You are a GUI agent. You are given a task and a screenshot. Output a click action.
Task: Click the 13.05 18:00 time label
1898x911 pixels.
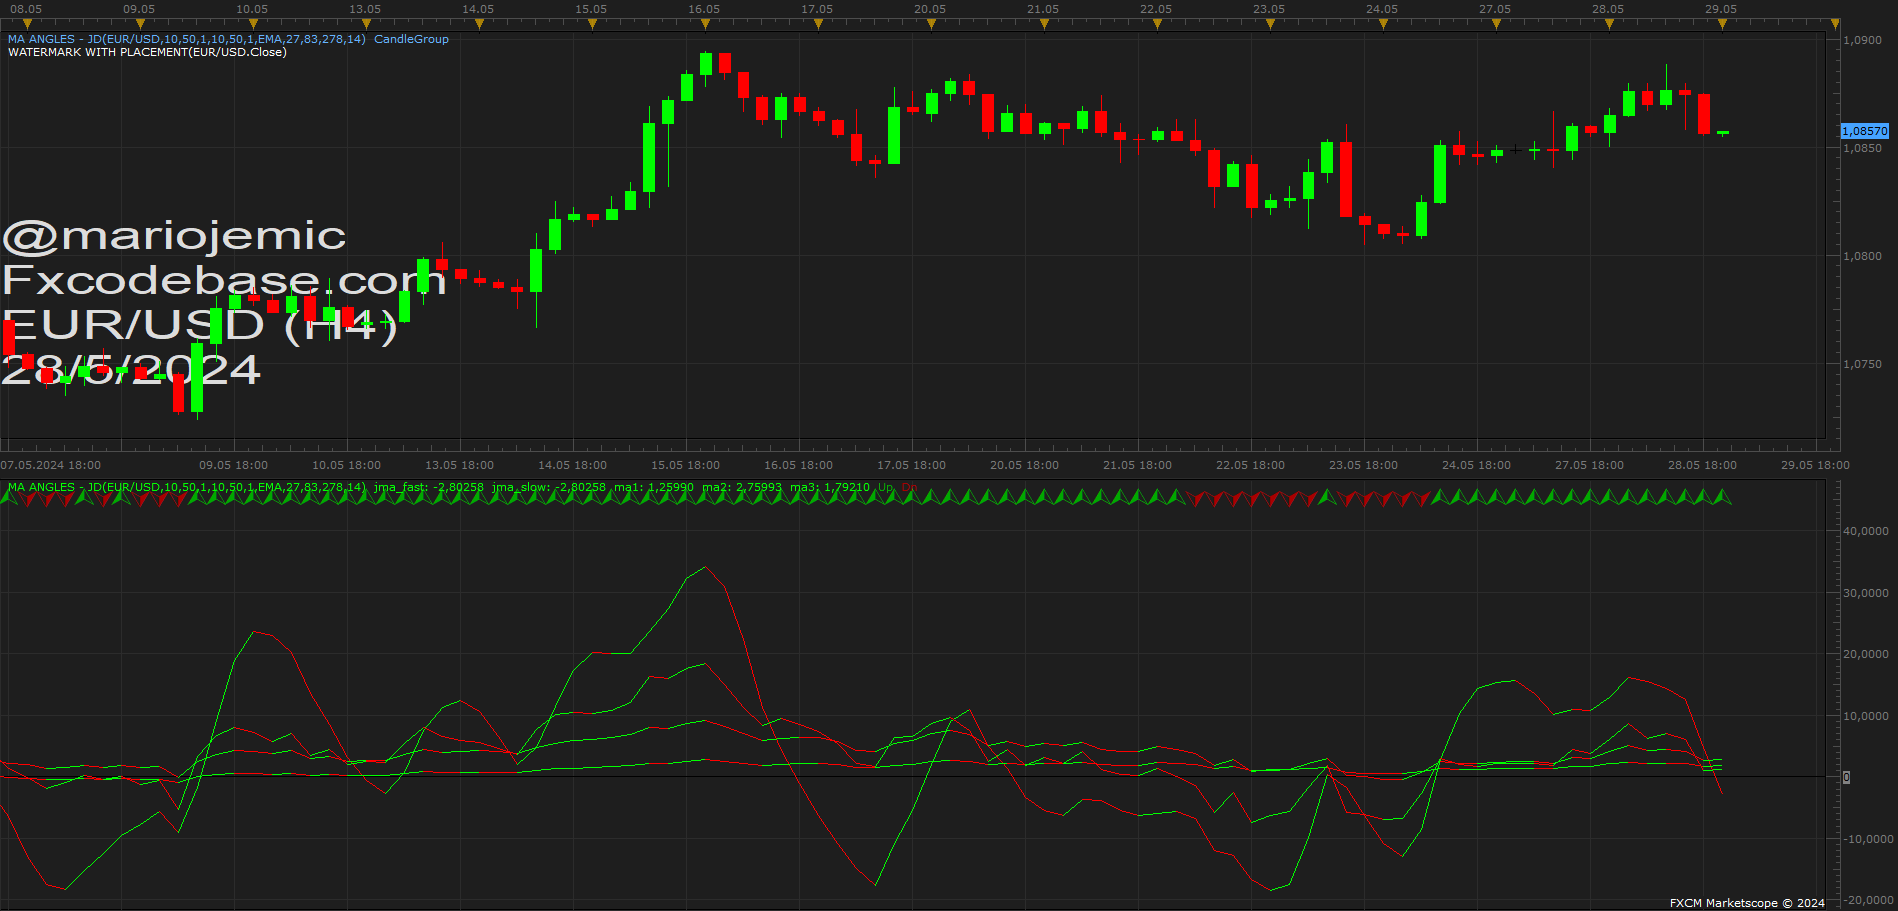(x=459, y=465)
